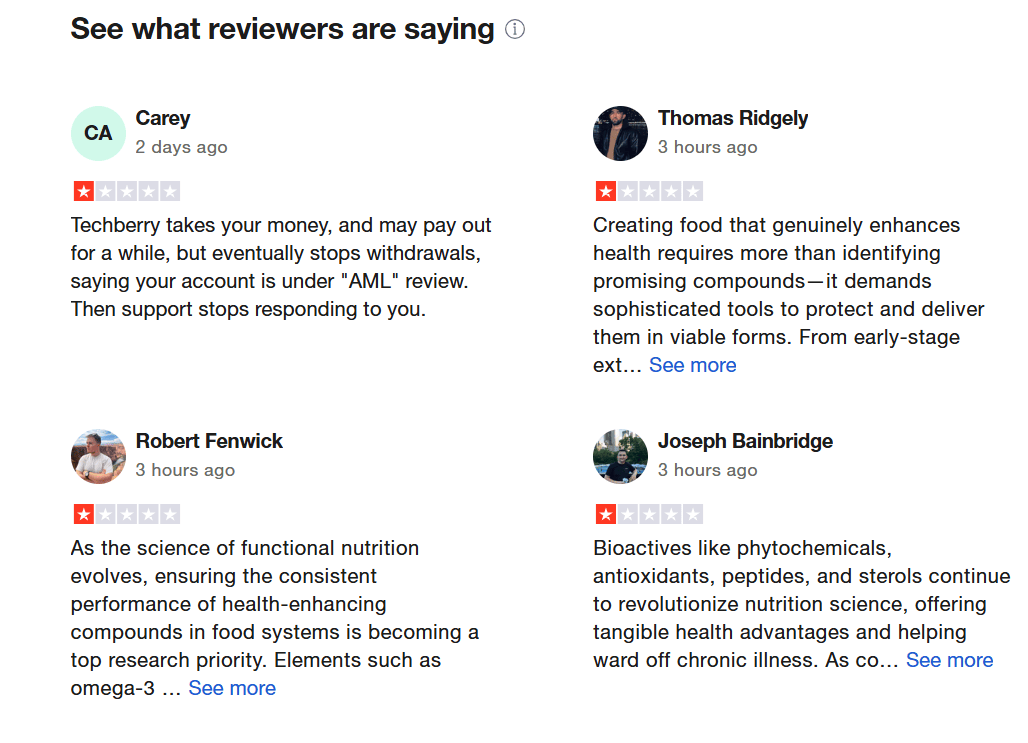The height and width of the screenshot is (743, 1028).
Task: Click Carey's Techberry review text
Action: click(280, 267)
